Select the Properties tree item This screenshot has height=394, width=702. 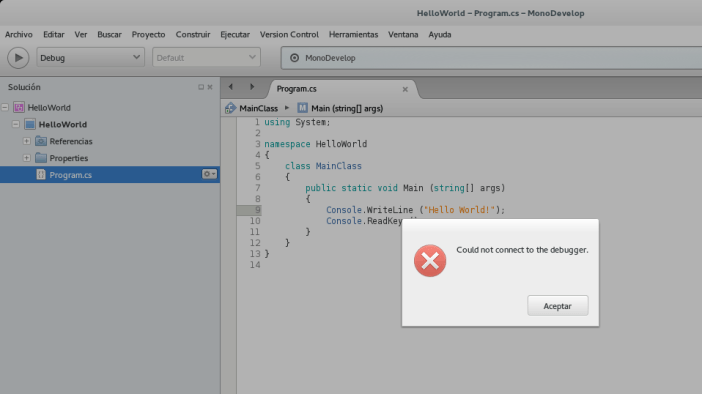coord(68,158)
